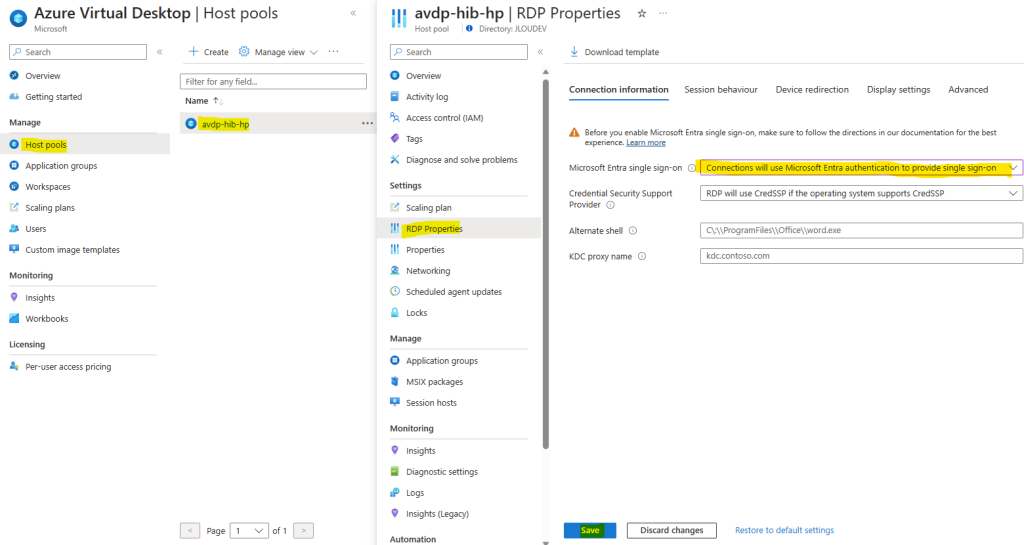1024x545 pixels.
Task: Click the Workbooks chart icon
Action: click(14, 319)
